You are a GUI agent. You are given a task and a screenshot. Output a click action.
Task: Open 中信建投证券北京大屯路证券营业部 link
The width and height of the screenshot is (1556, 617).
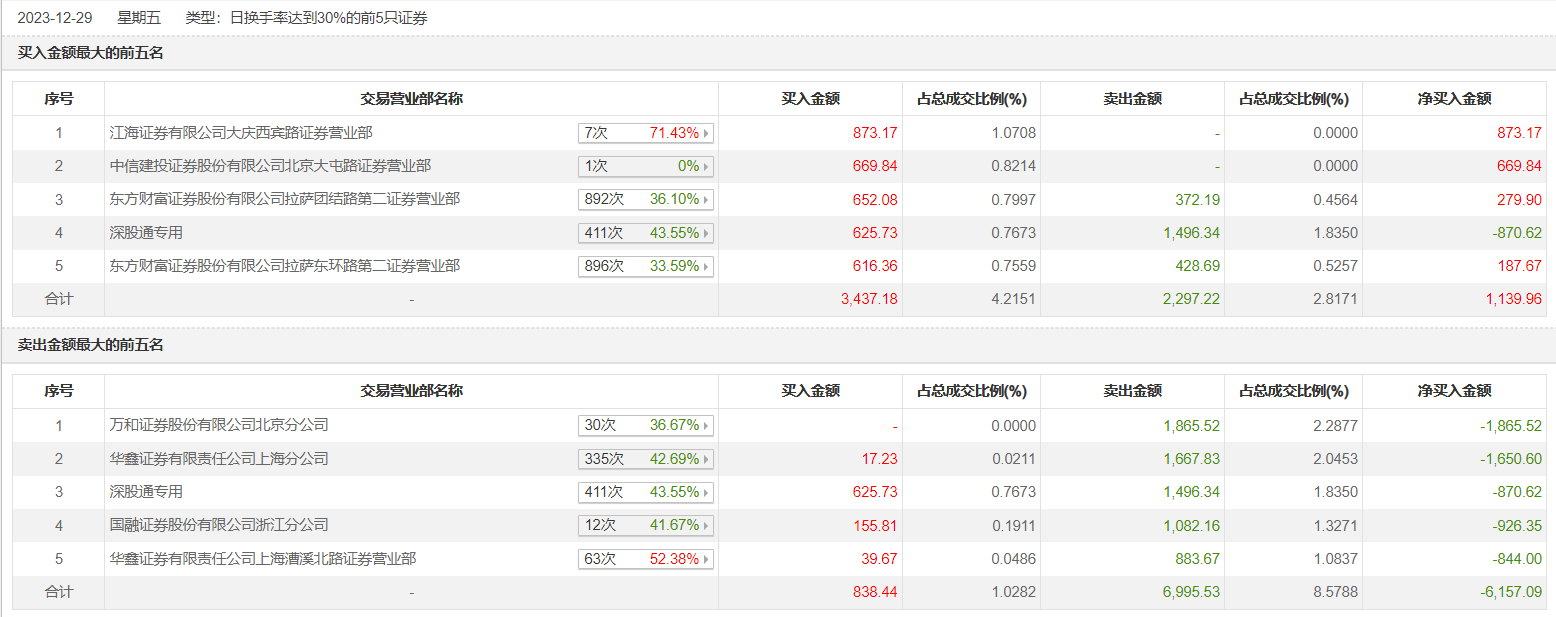(270, 166)
